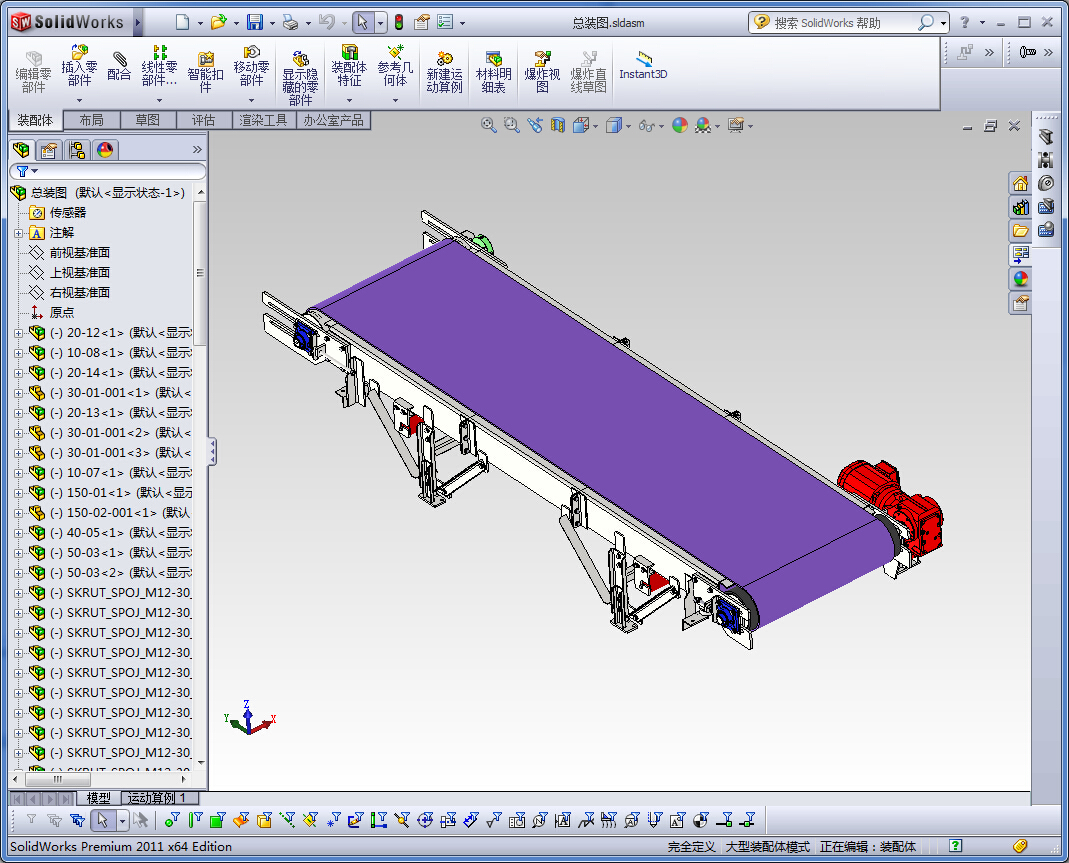Switch to the 布局 (Layout) tab
Viewport: 1069px width, 863px height.
click(x=91, y=120)
